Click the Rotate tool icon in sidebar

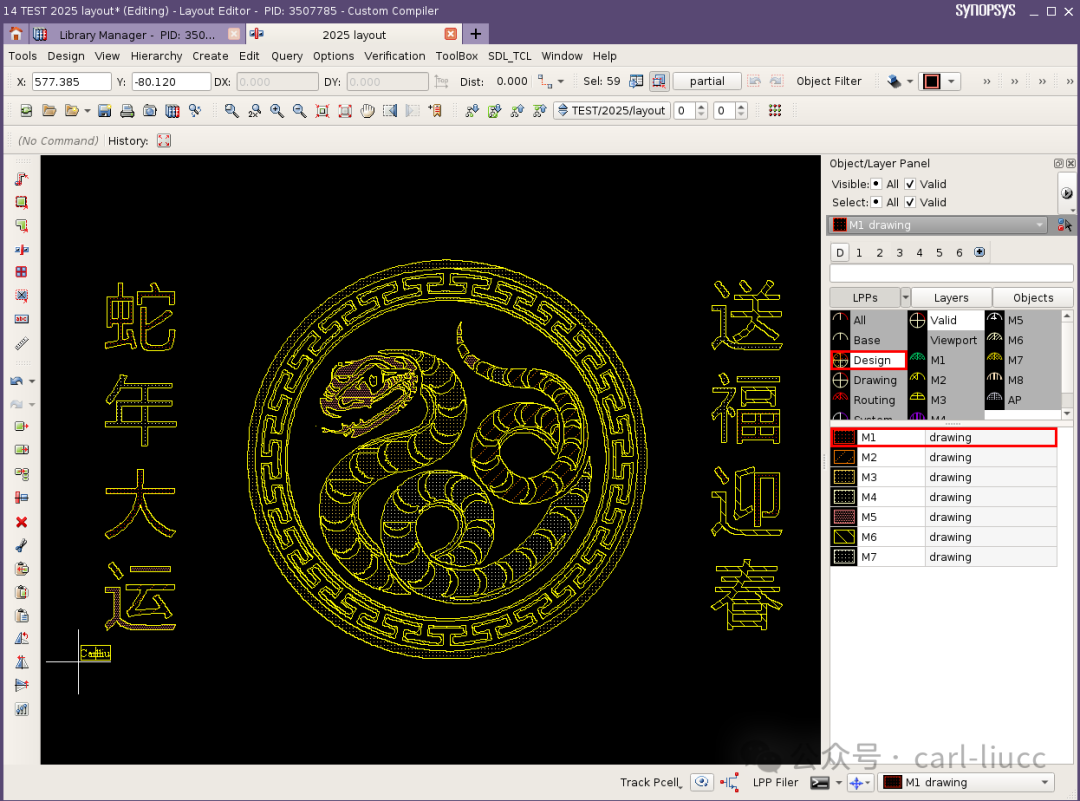pyautogui.click(x=21, y=638)
